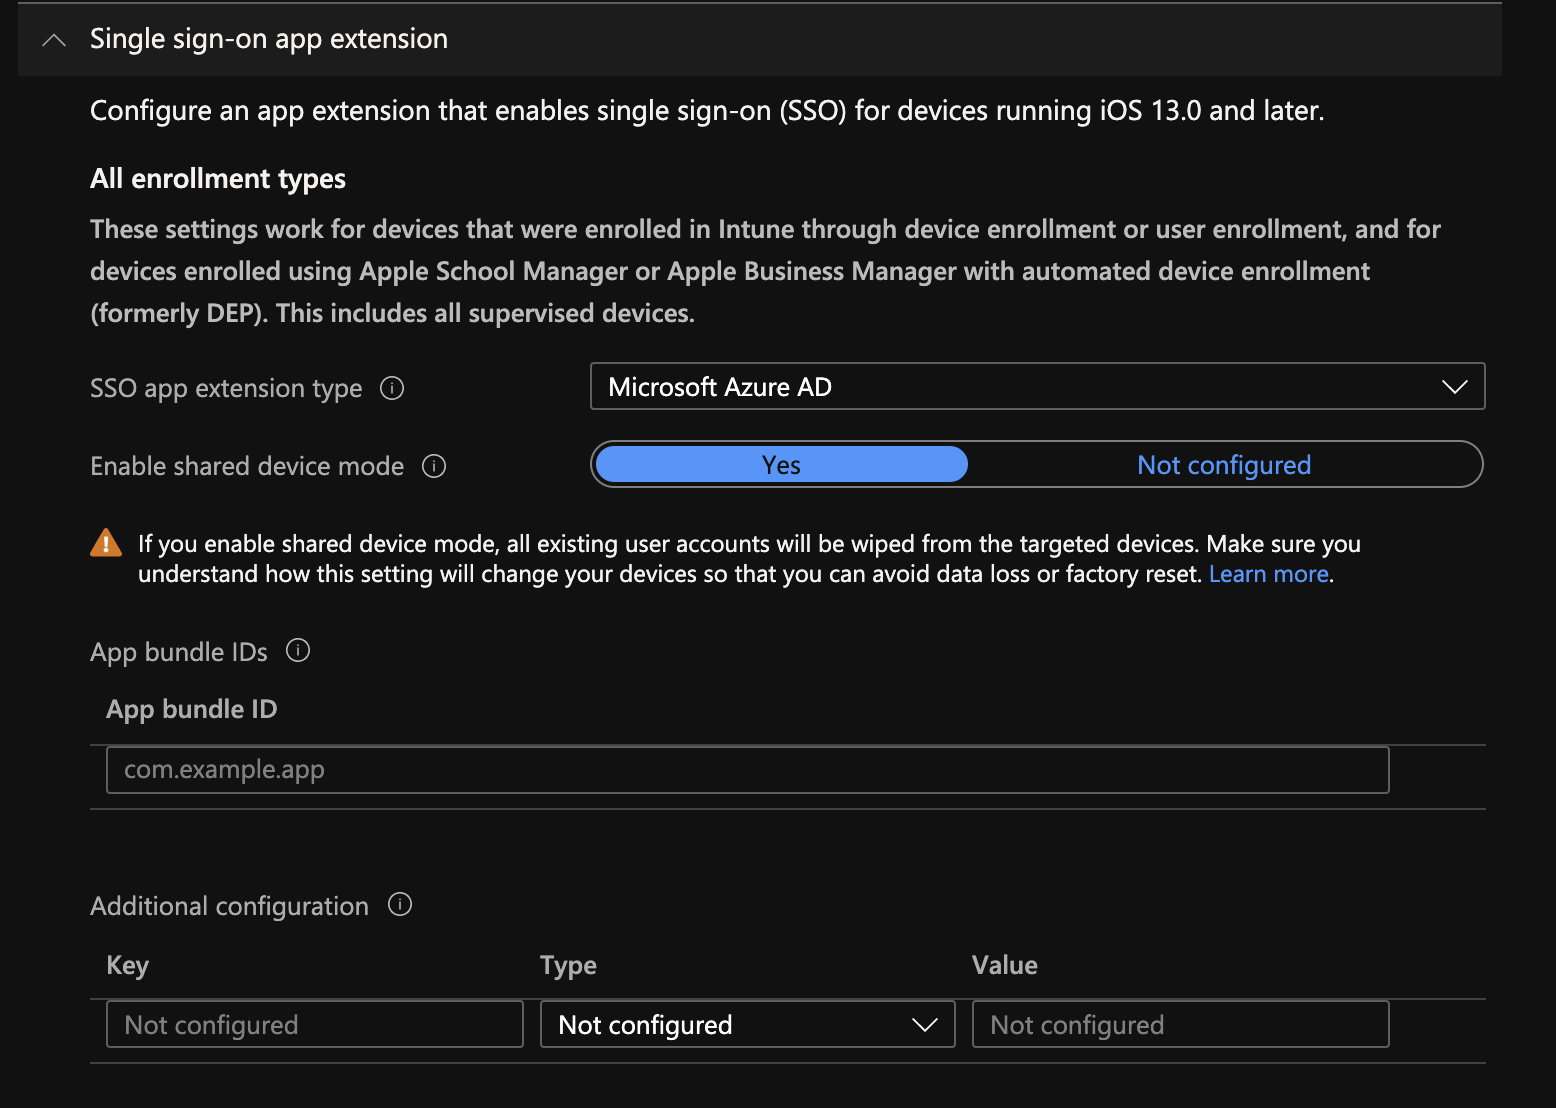This screenshot has height=1108, width=1556.
Task: Open the Type dropdown under Additional configuration
Action: click(x=747, y=1024)
